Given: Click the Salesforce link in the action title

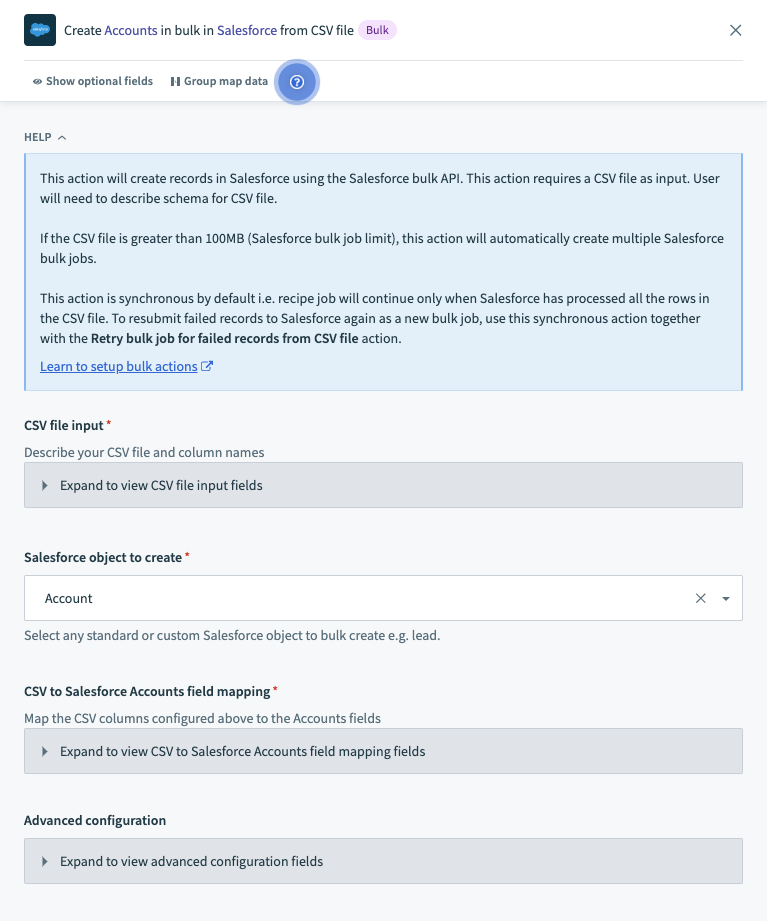Looking at the screenshot, I should [x=246, y=30].
